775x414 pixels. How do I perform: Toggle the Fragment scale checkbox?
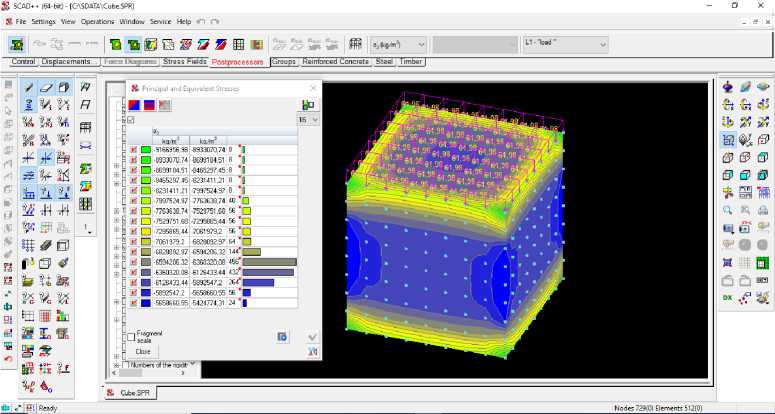(131, 337)
